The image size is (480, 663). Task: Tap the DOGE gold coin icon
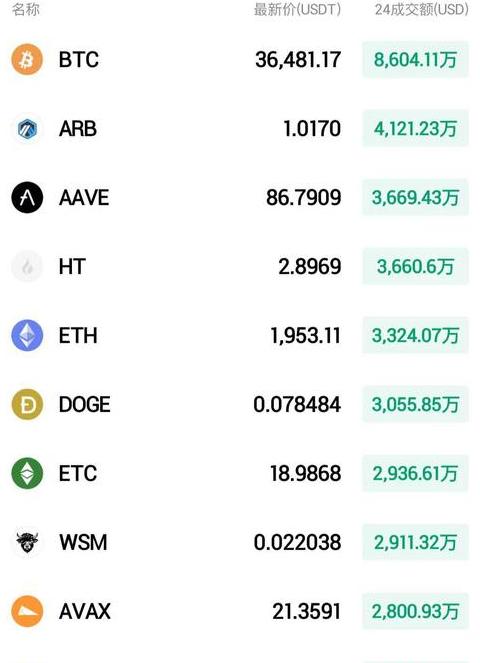point(27,404)
